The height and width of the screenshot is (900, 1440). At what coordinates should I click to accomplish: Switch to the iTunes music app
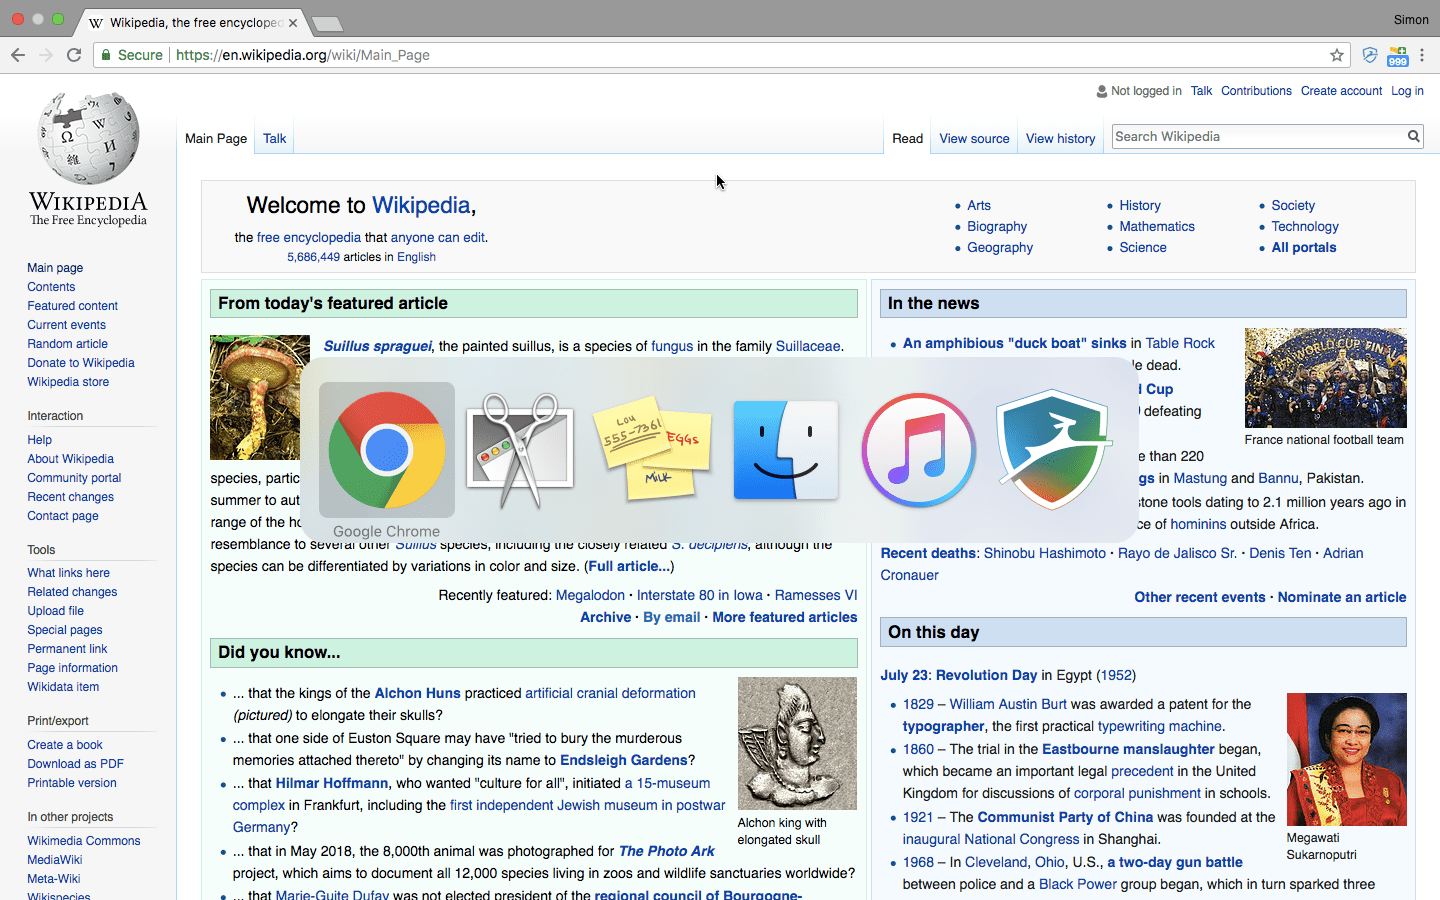point(918,450)
